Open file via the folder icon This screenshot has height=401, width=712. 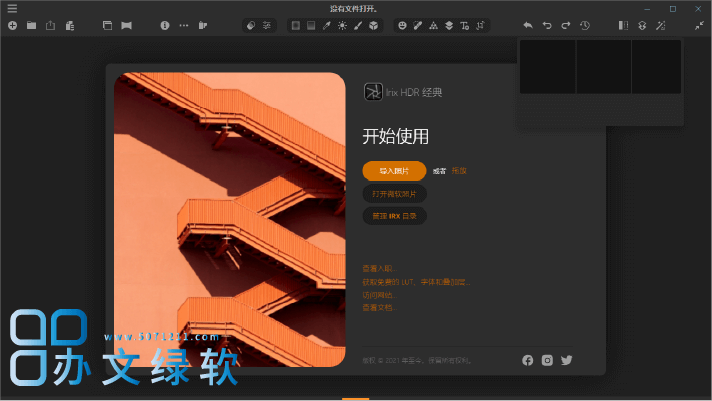pos(31,25)
